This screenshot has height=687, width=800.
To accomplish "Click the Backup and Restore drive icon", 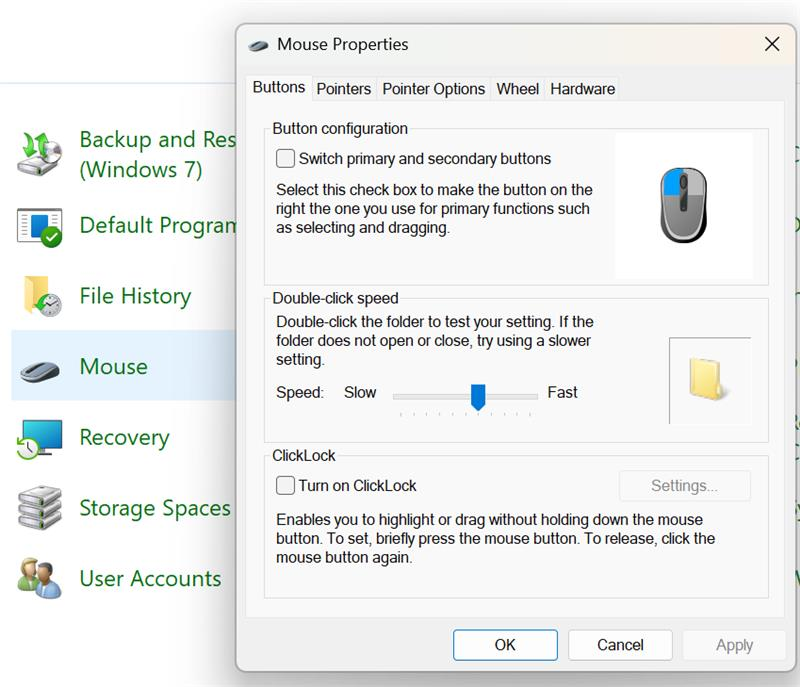I will click(39, 154).
